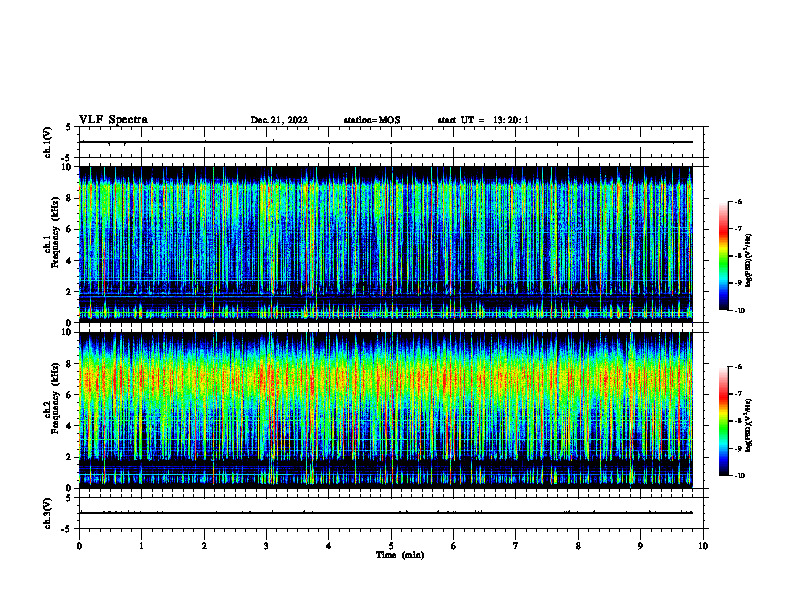Viewport: 792px width, 612px height.
Task: Click the "10" kHz tick of ch.1 spectrogram
Action: click(66, 167)
